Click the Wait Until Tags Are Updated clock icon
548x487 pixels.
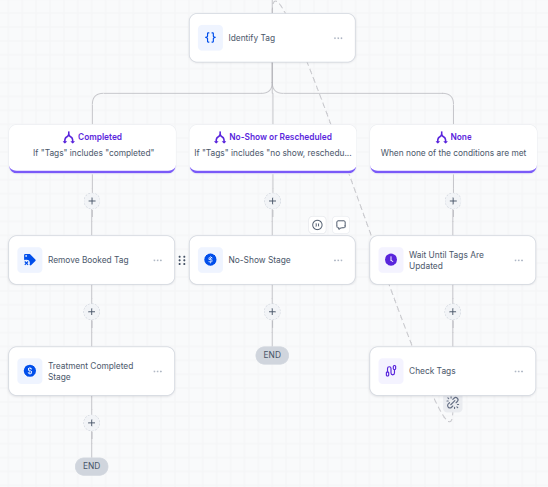tap(391, 260)
